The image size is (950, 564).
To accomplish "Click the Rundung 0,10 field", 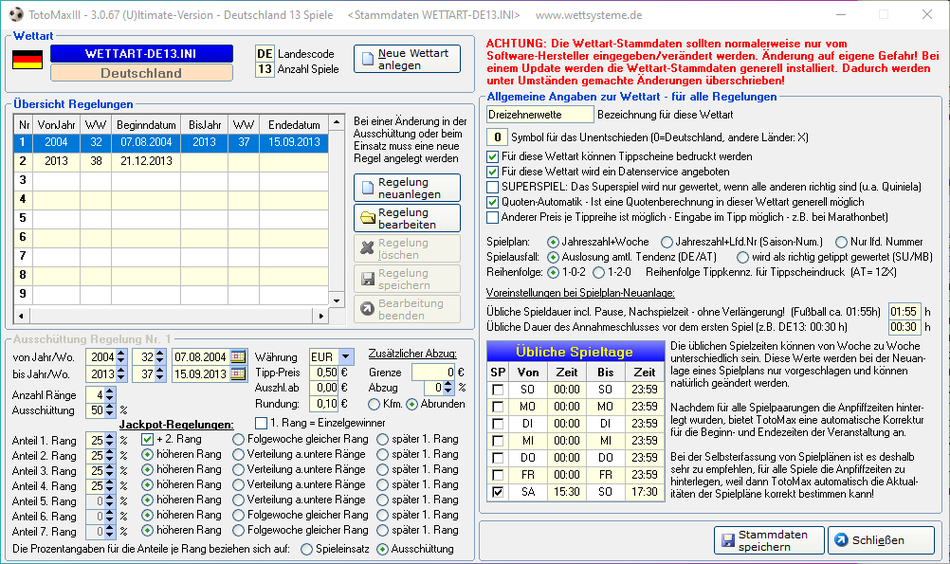I will (x=324, y=403).
